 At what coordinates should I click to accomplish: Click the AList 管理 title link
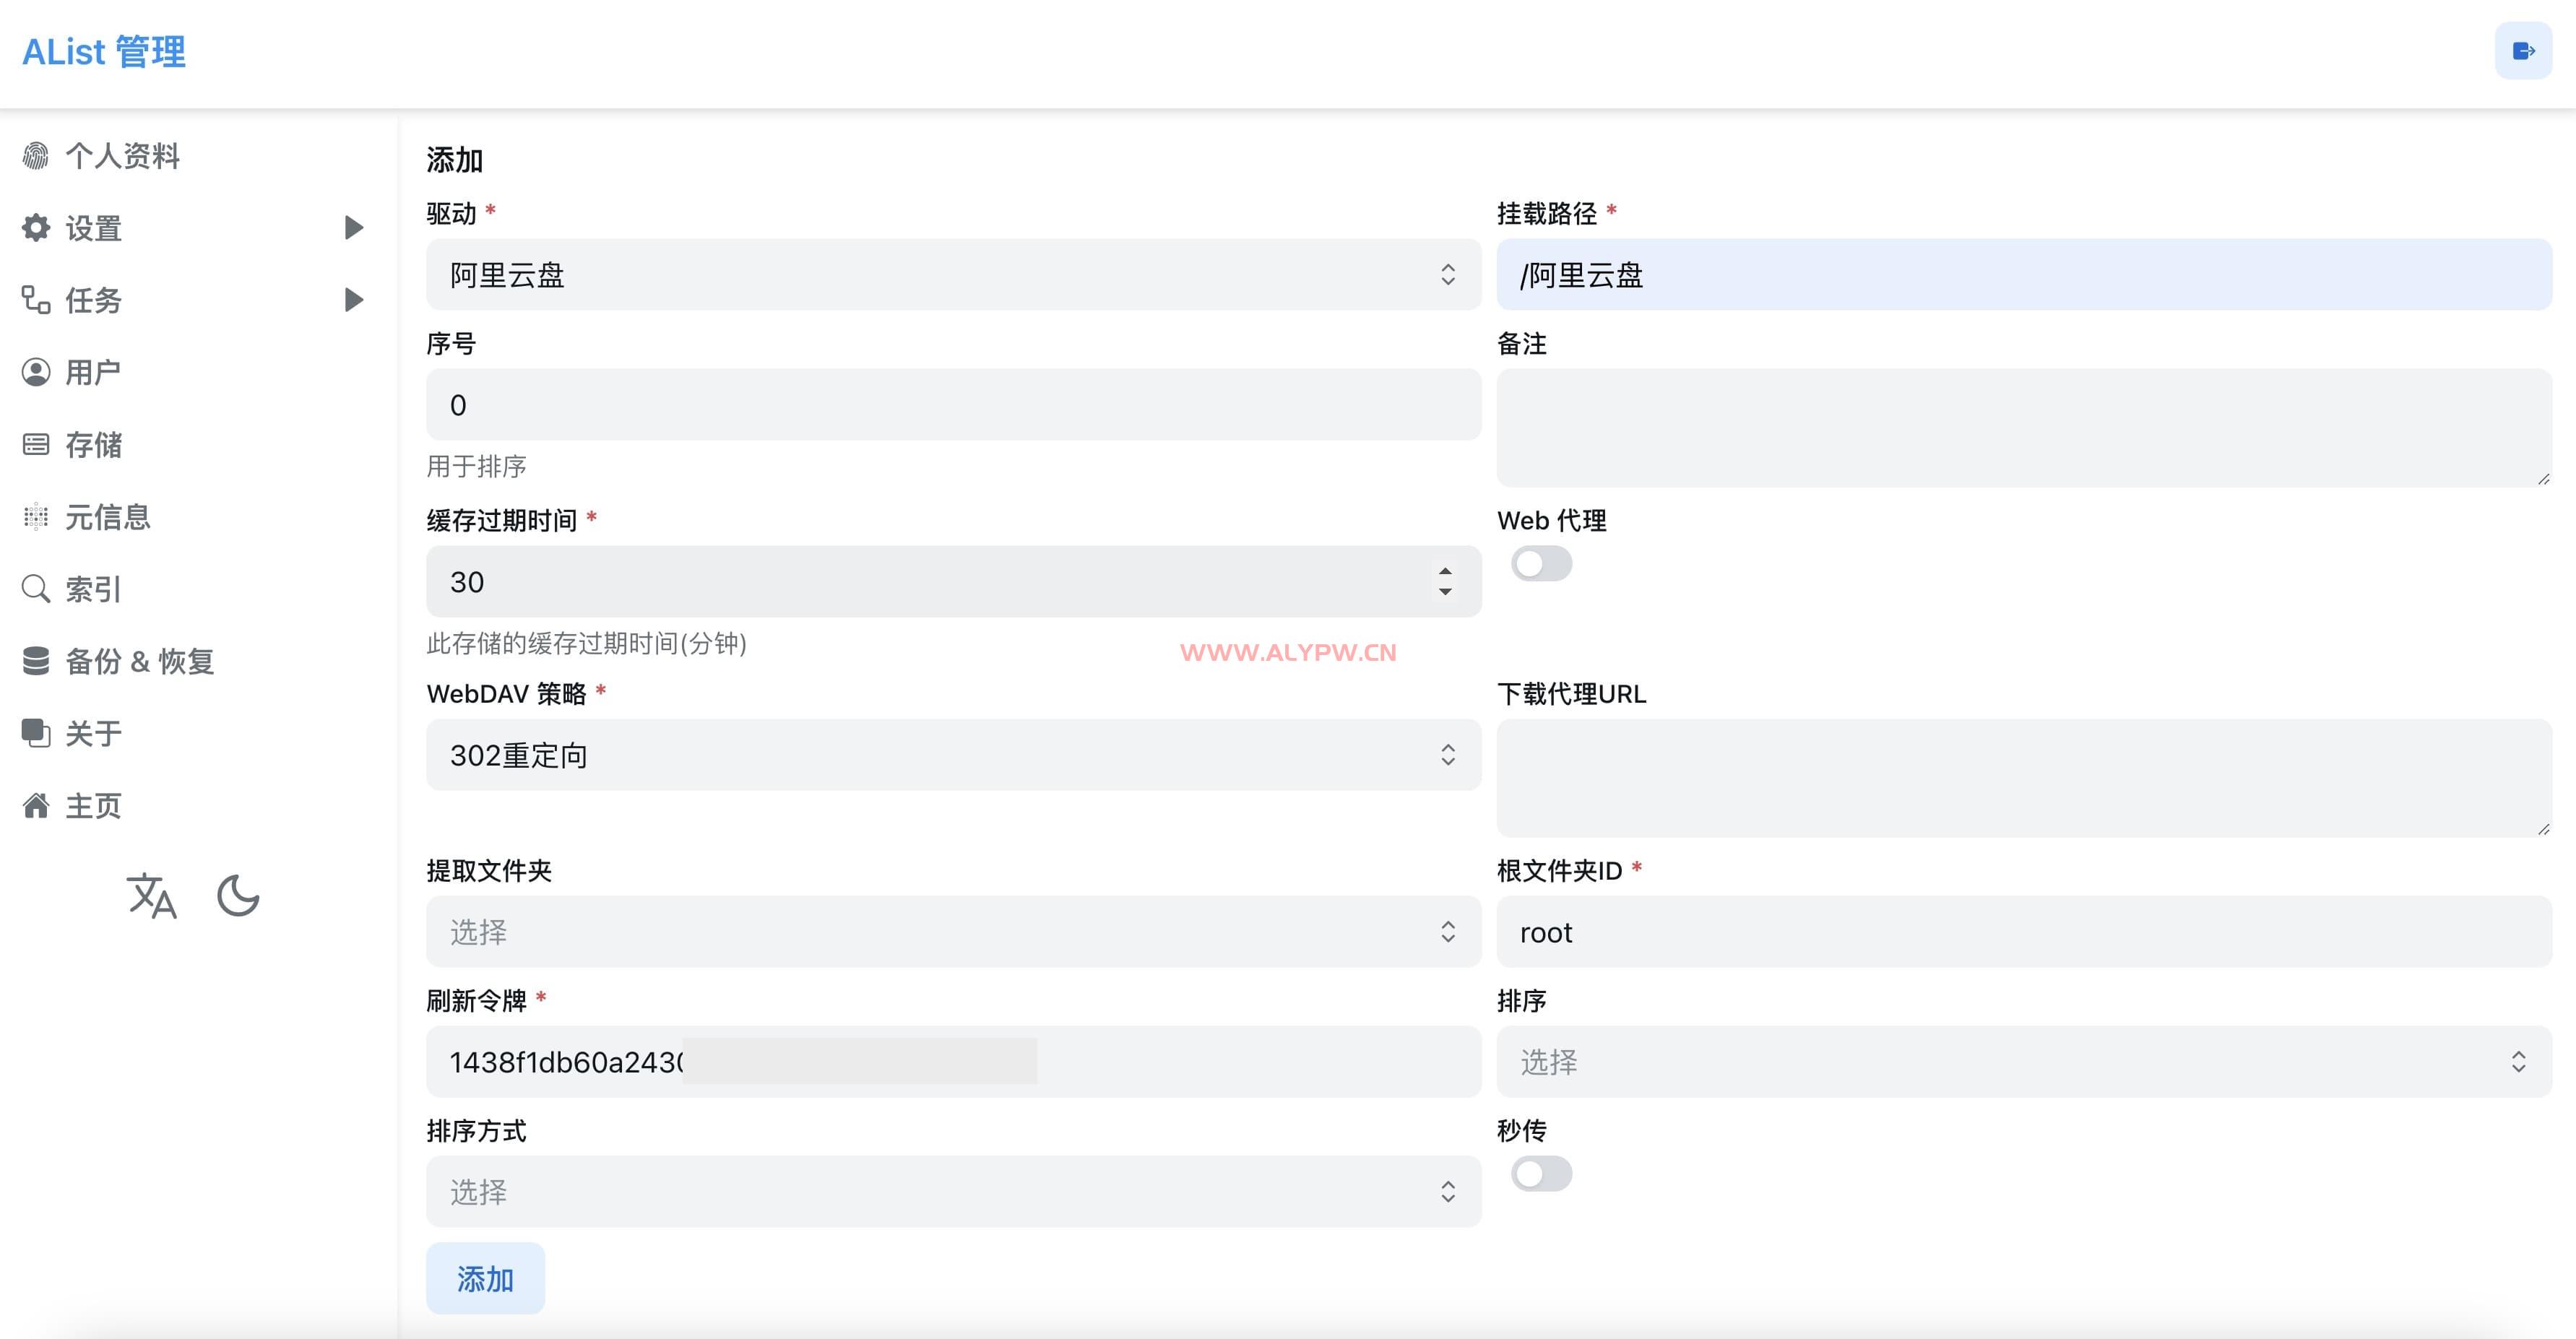pyautogui.click(x=104, y=52)
